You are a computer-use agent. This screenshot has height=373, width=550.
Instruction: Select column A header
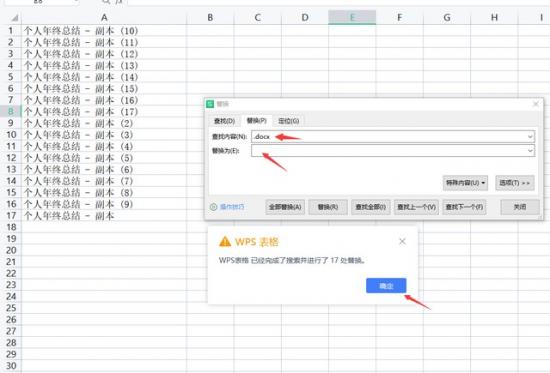104,18
